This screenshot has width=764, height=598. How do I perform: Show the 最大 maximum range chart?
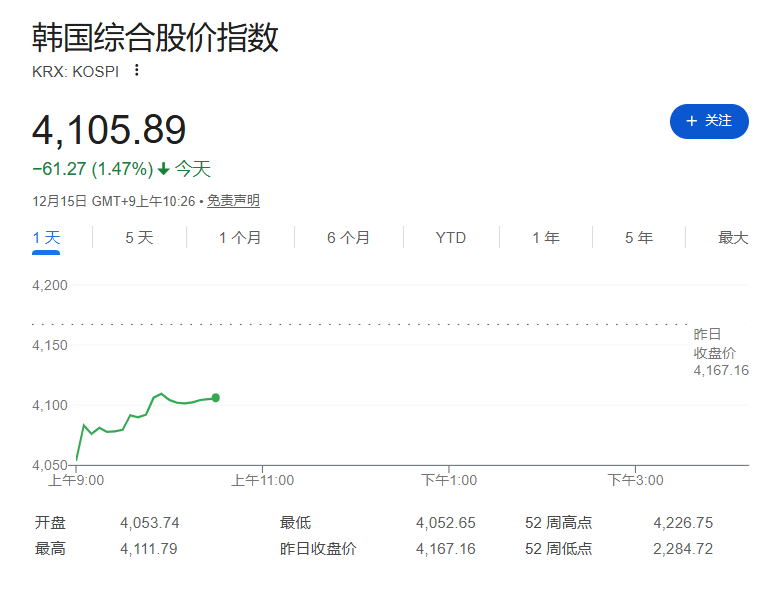click(732, 238)
